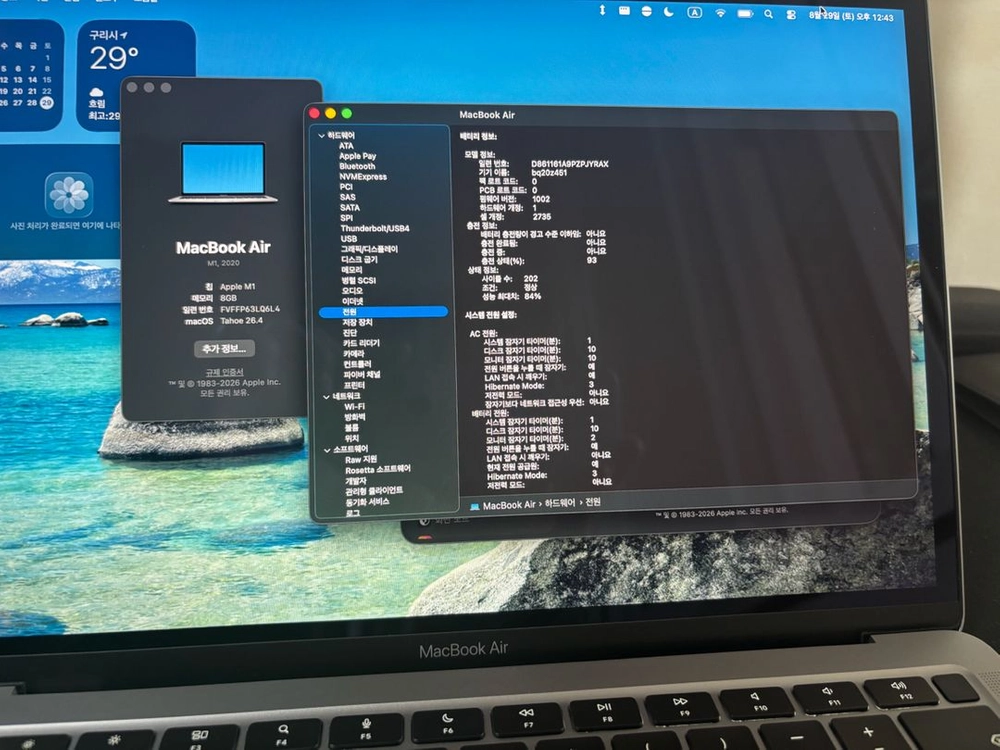The width and height of the screenshot is (1000, 750).
Task: Click the date and time in menu bar
Action: (851, 17)
